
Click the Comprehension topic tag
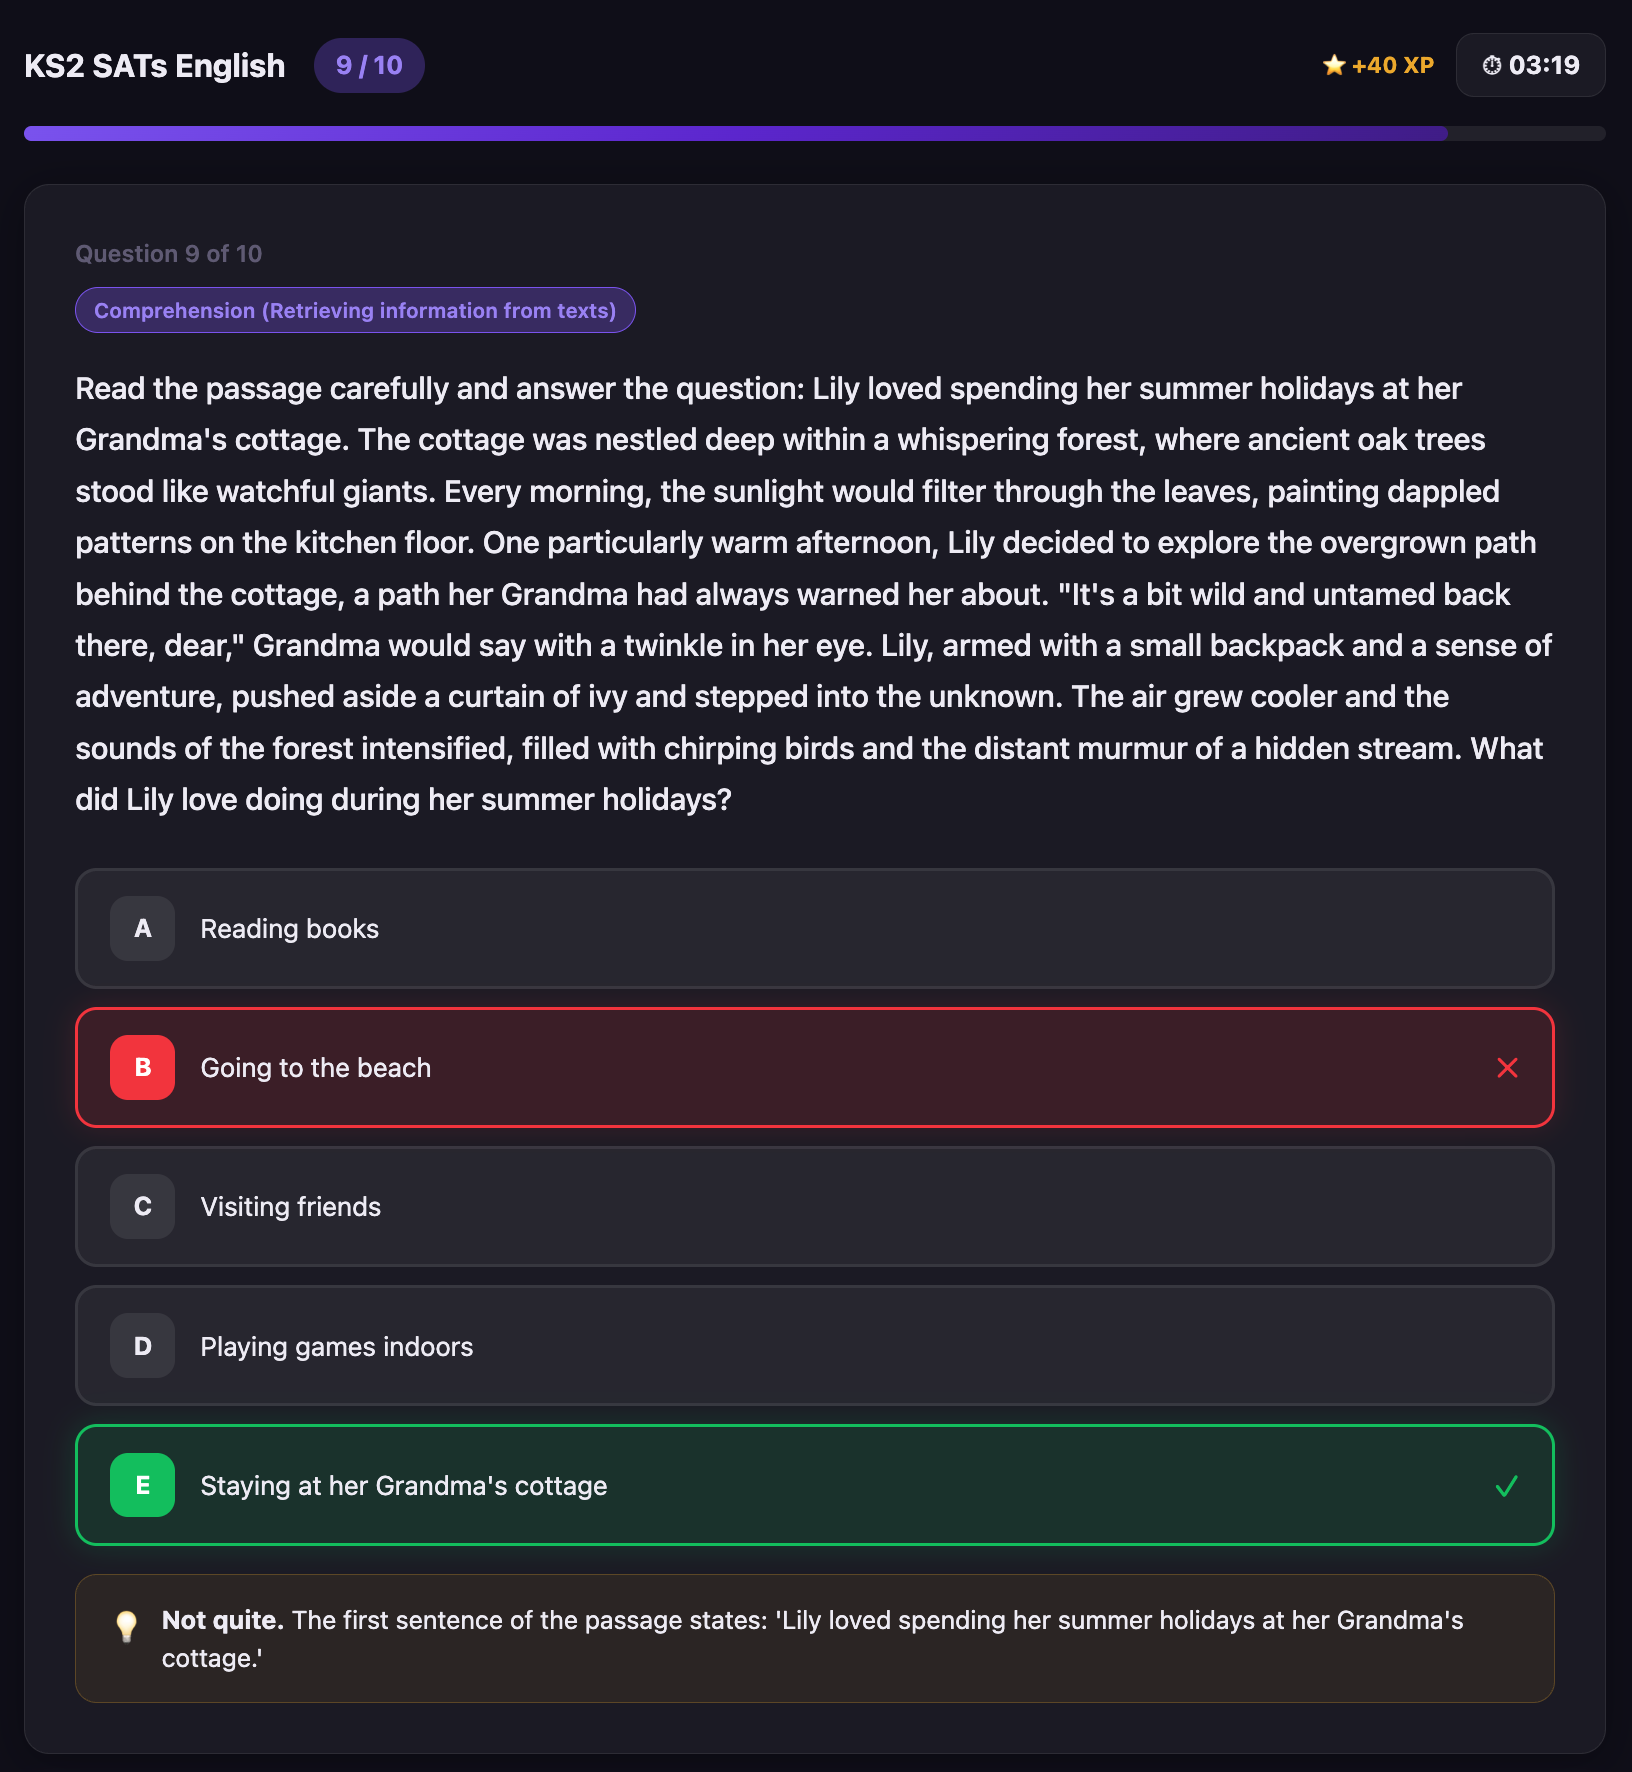coord(355,311)
